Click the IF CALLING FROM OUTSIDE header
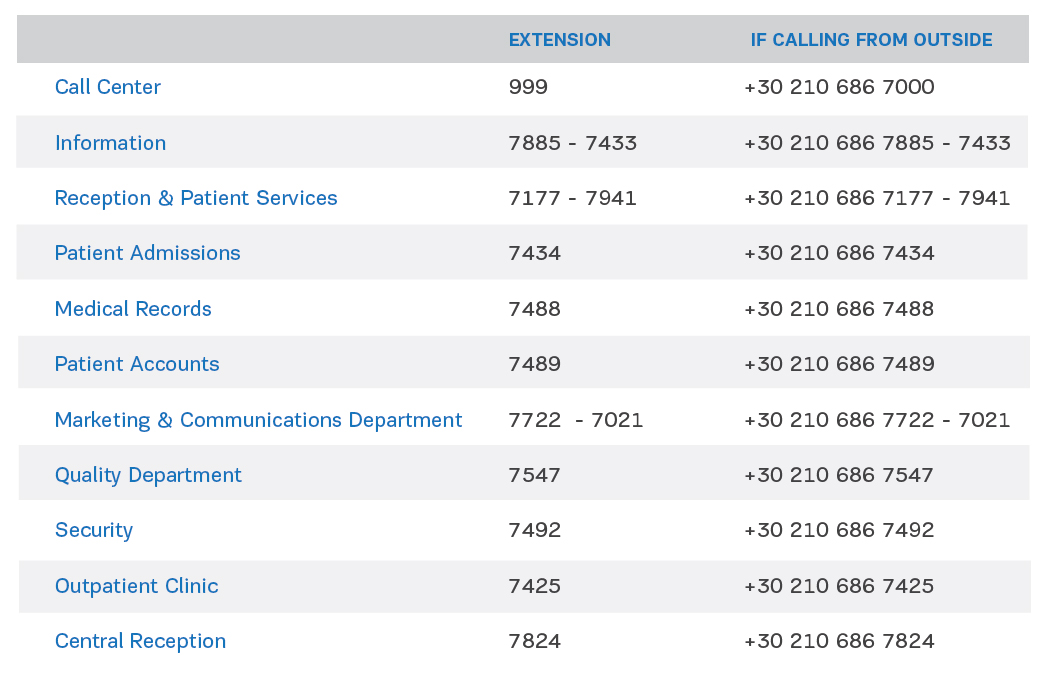 pos(871,40)
